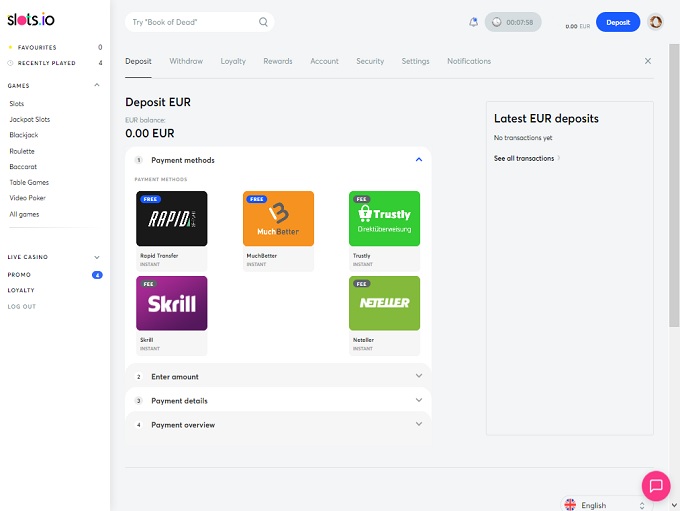
Task: Open See all transactions link
Action: (x=526, y=158)
